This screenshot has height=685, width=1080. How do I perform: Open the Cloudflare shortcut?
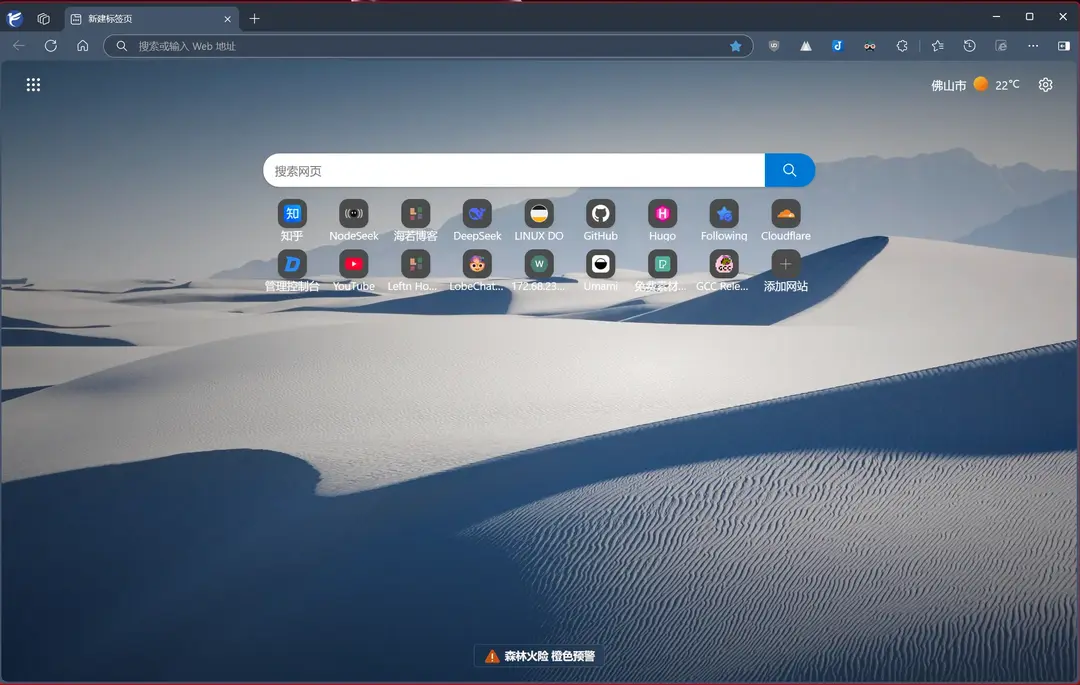(785, 214)
